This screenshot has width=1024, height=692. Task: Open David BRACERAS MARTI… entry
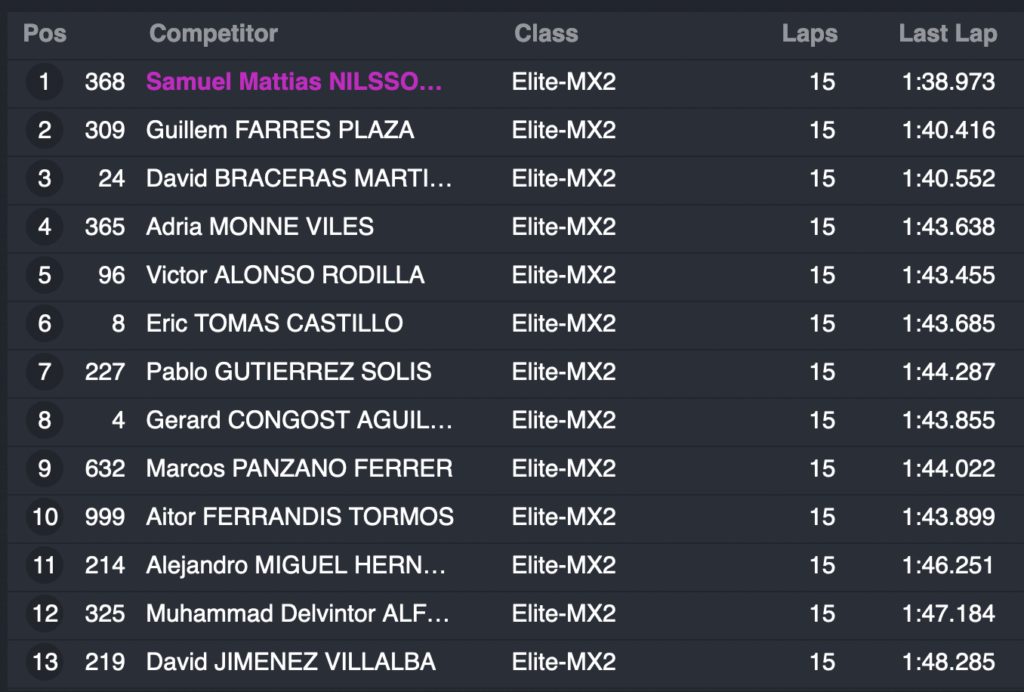(299, 178)
